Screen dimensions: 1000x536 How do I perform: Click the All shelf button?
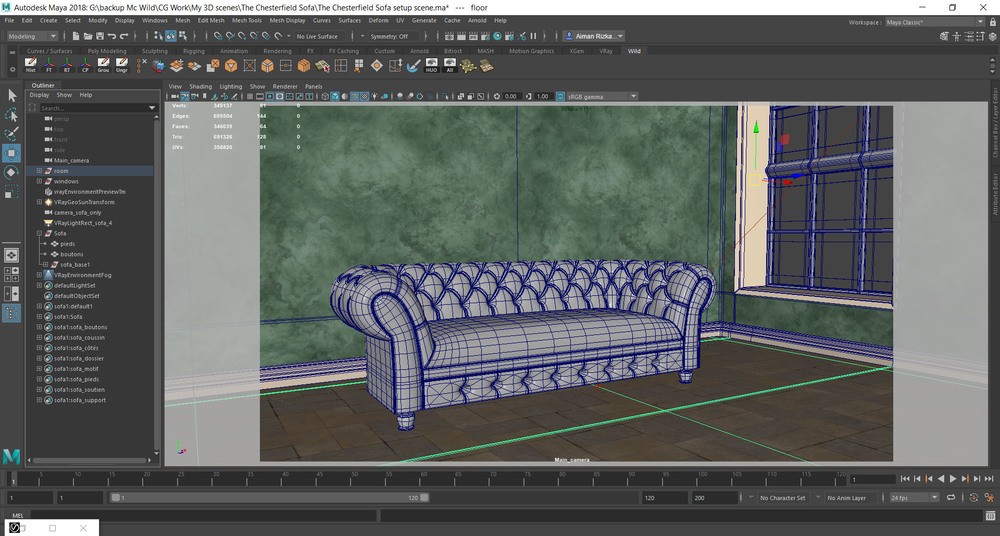(x=450, y=65)
